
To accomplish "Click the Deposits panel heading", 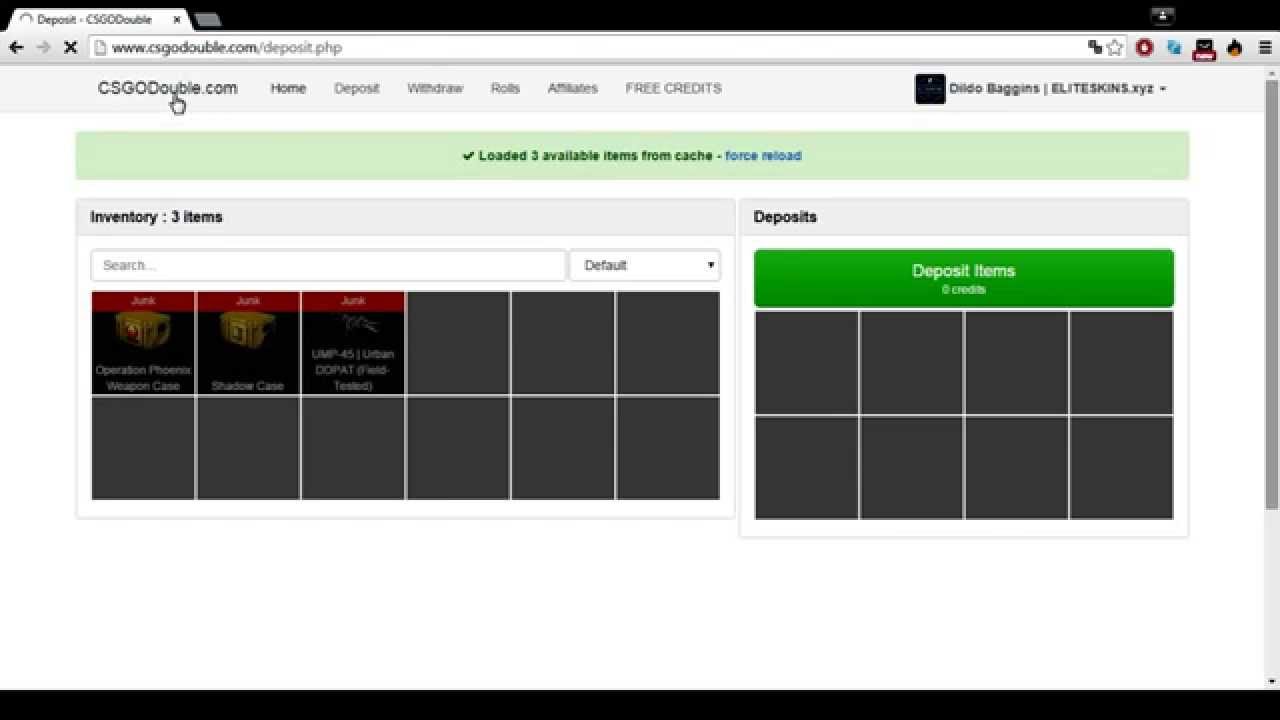I will coord(785,217).
